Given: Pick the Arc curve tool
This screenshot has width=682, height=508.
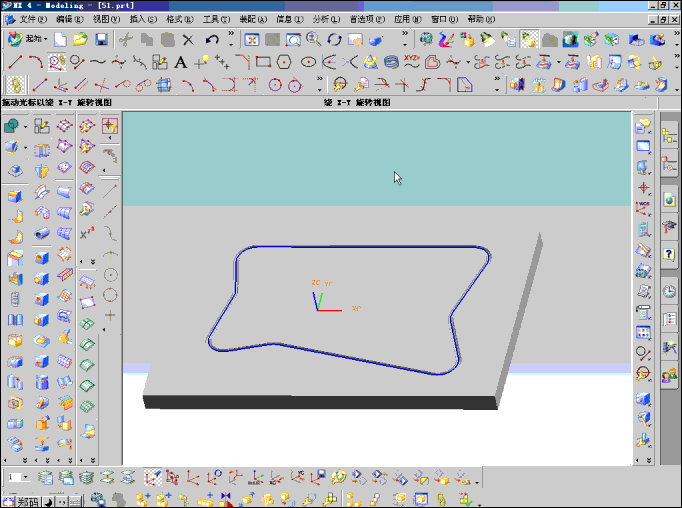Looking at the screenshot, I should [36, 62].
